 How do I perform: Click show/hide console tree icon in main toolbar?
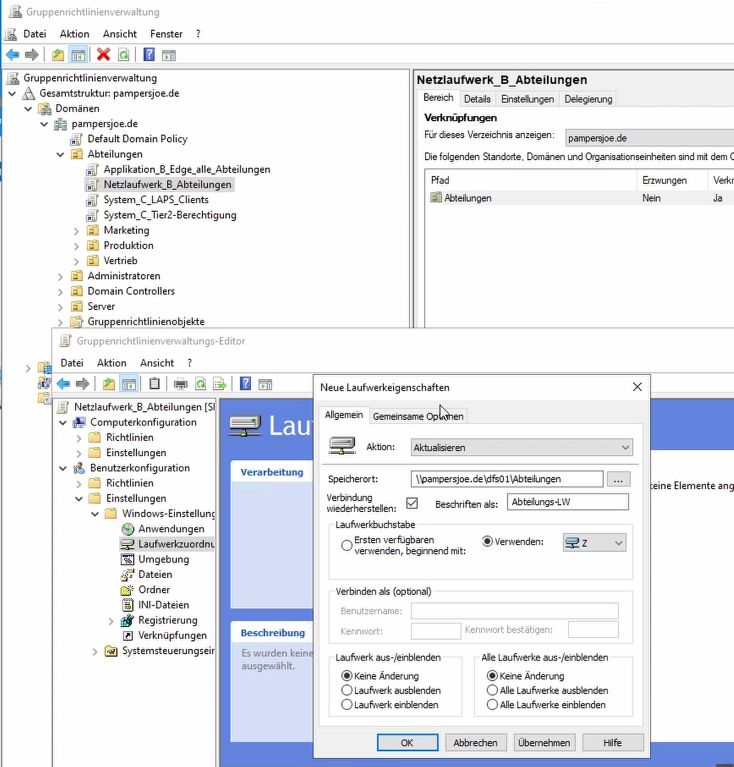tap(78, 55)
